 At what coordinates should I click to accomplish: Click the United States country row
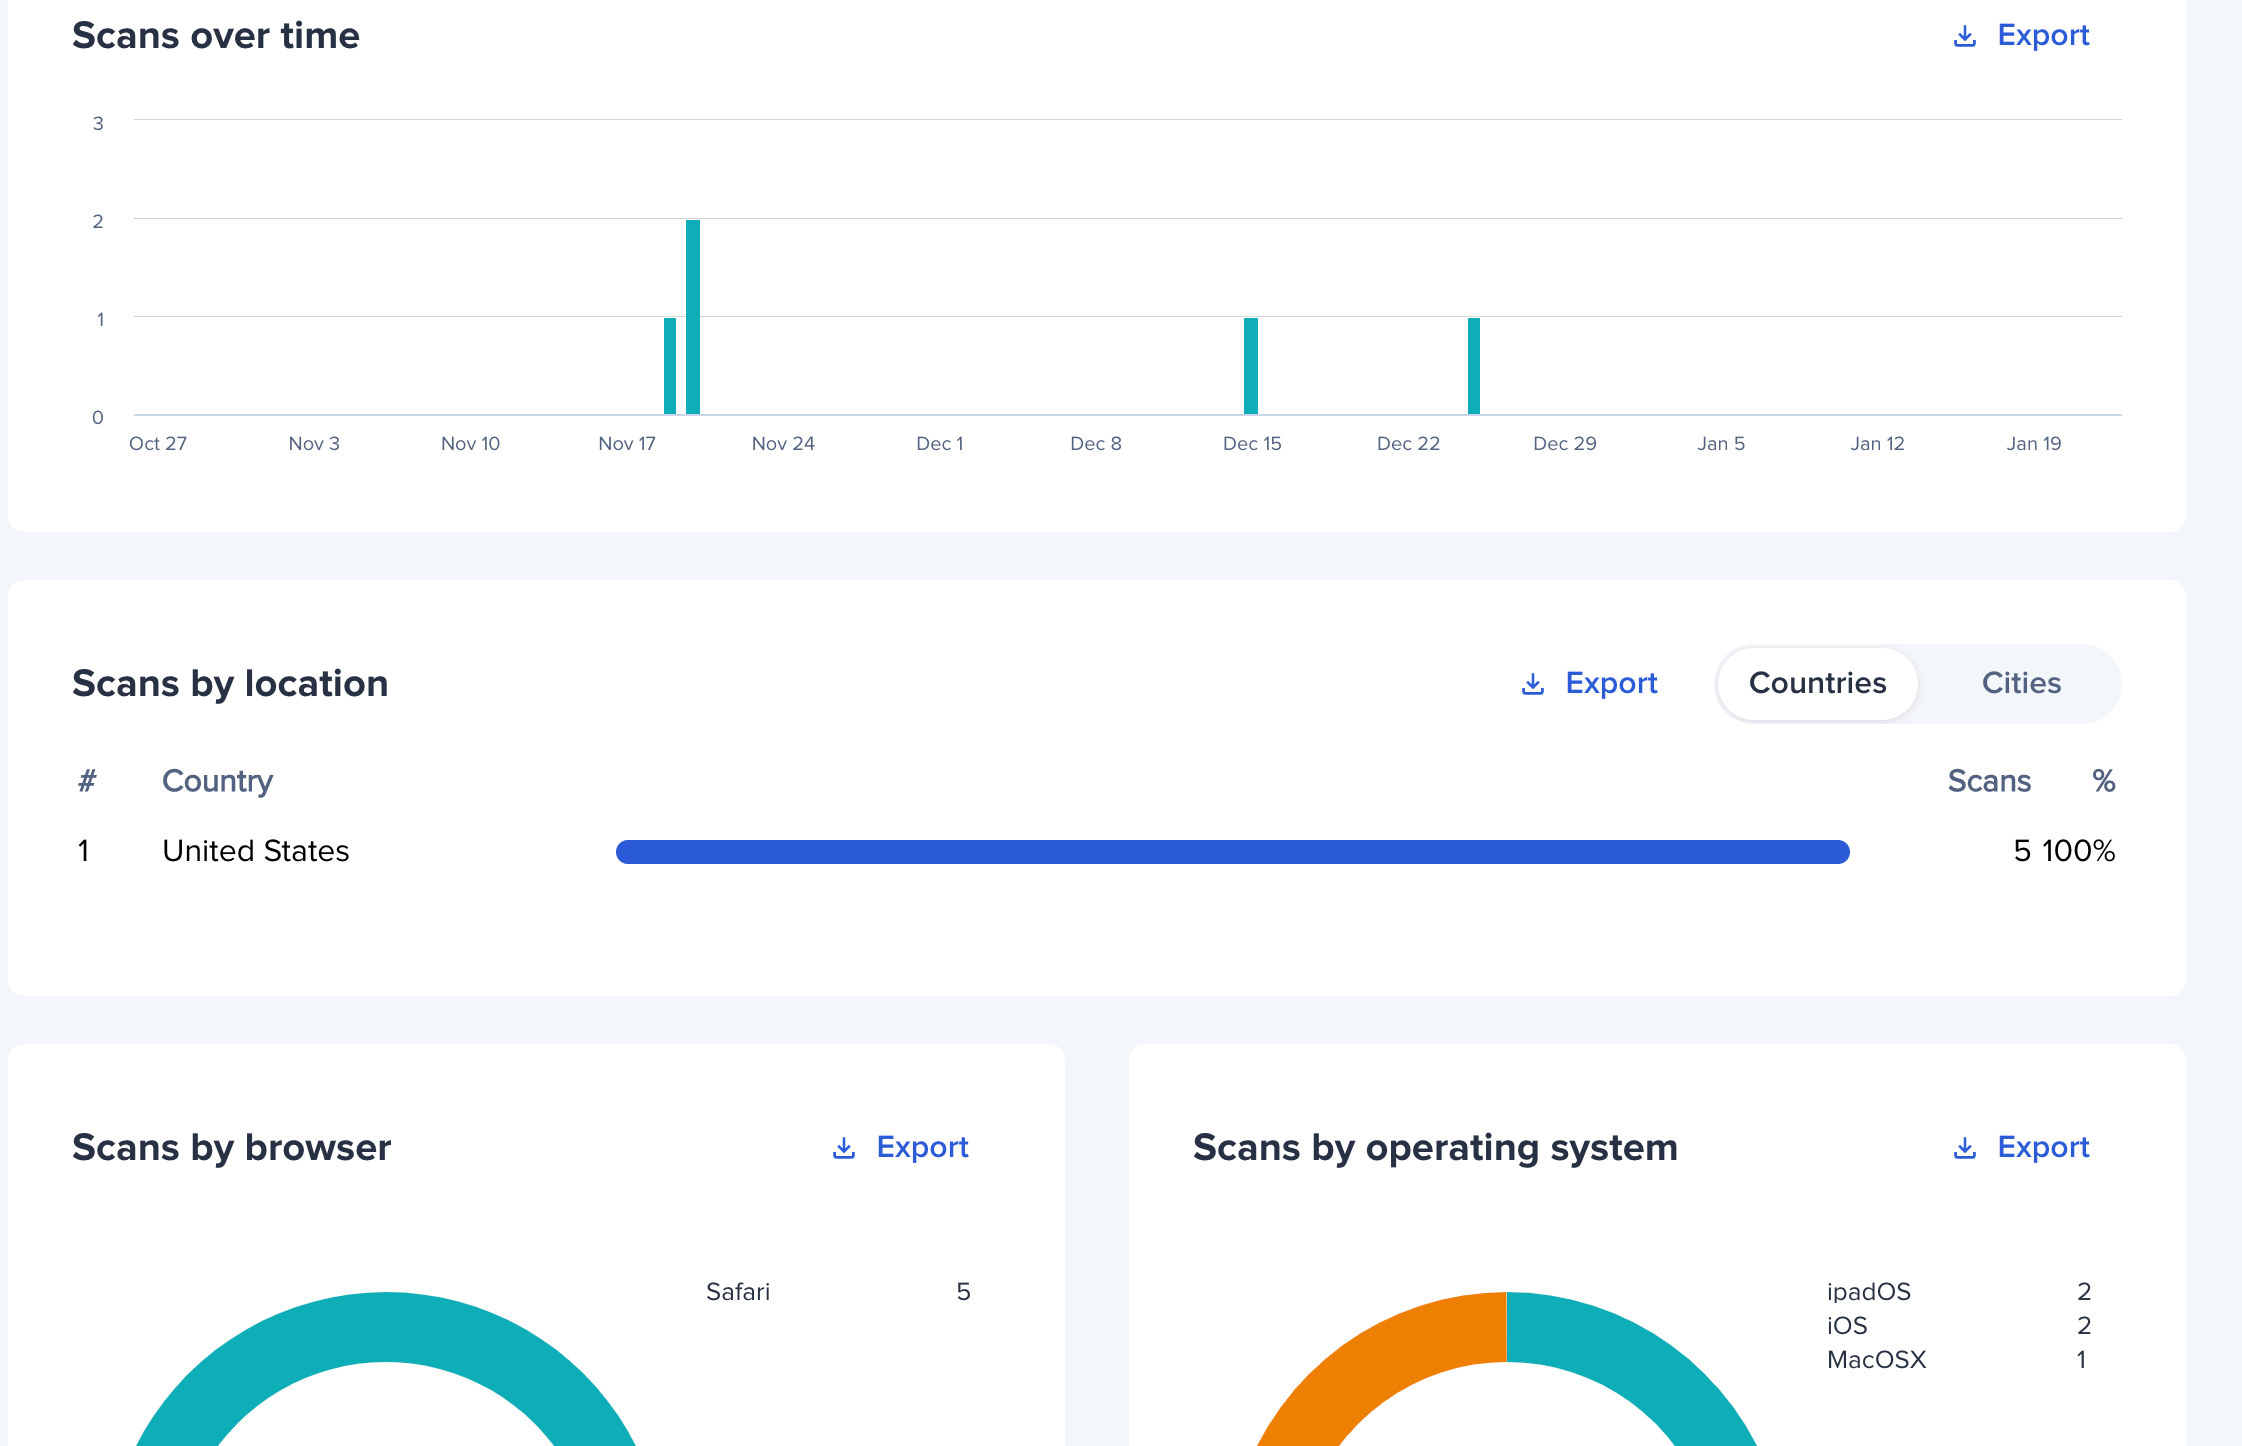(256, 852)
